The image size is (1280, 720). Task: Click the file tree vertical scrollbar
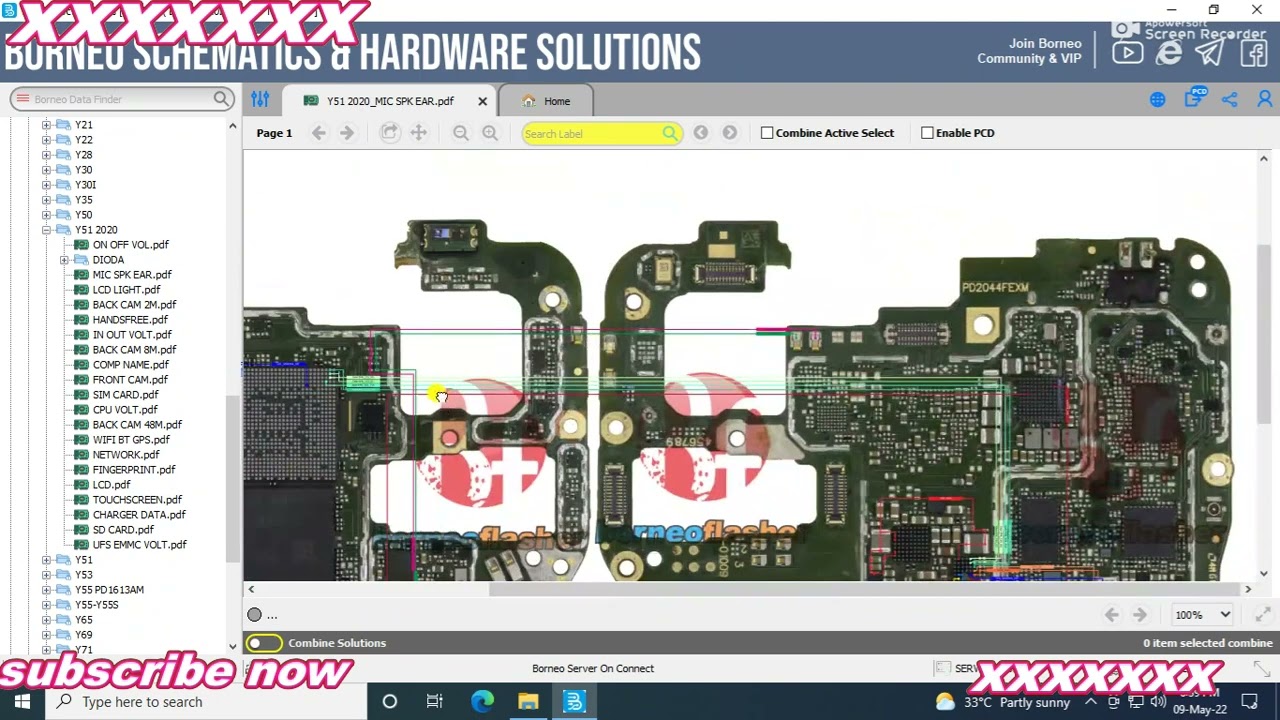pyautogui.click(x=232, y=478)
